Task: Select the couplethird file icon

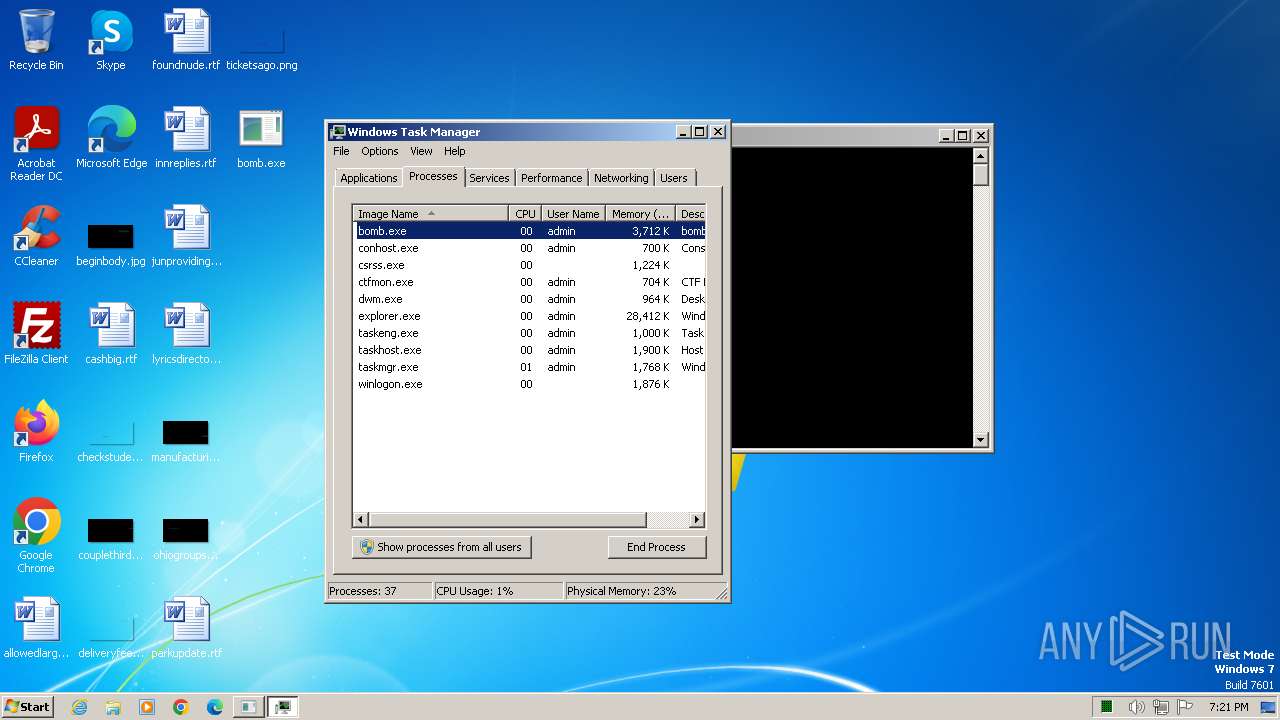Action: (x=111, y=536)
